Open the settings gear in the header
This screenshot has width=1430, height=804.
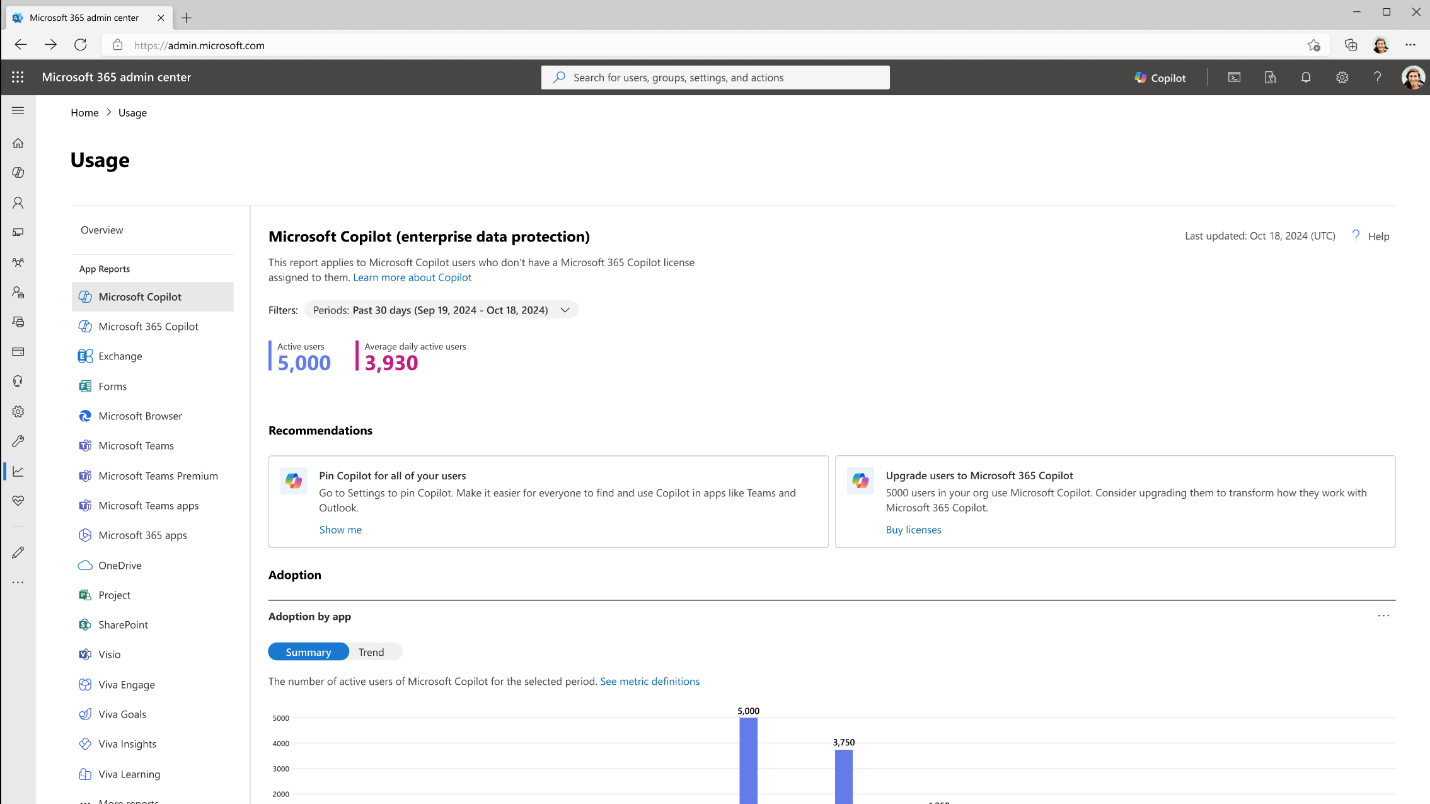[x=1342, y=77]
